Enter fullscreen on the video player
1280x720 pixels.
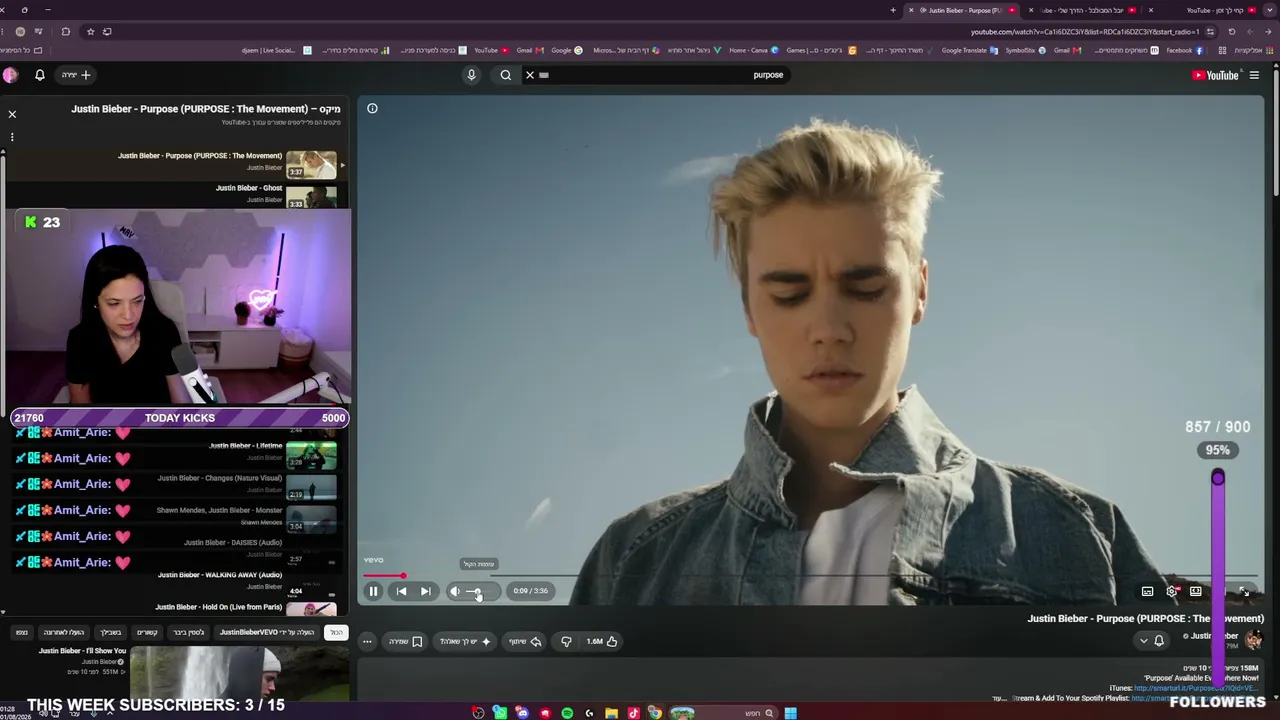coord(1244,591)
